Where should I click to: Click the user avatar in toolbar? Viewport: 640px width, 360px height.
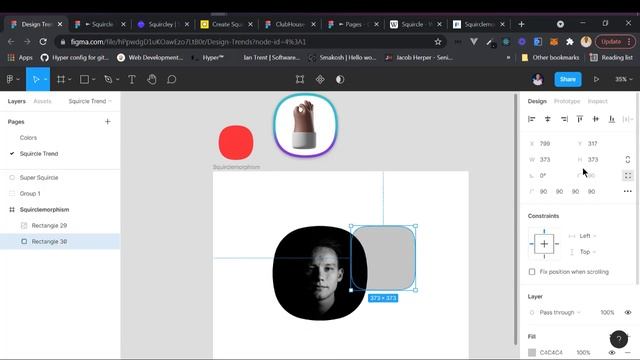pos(538,79)
